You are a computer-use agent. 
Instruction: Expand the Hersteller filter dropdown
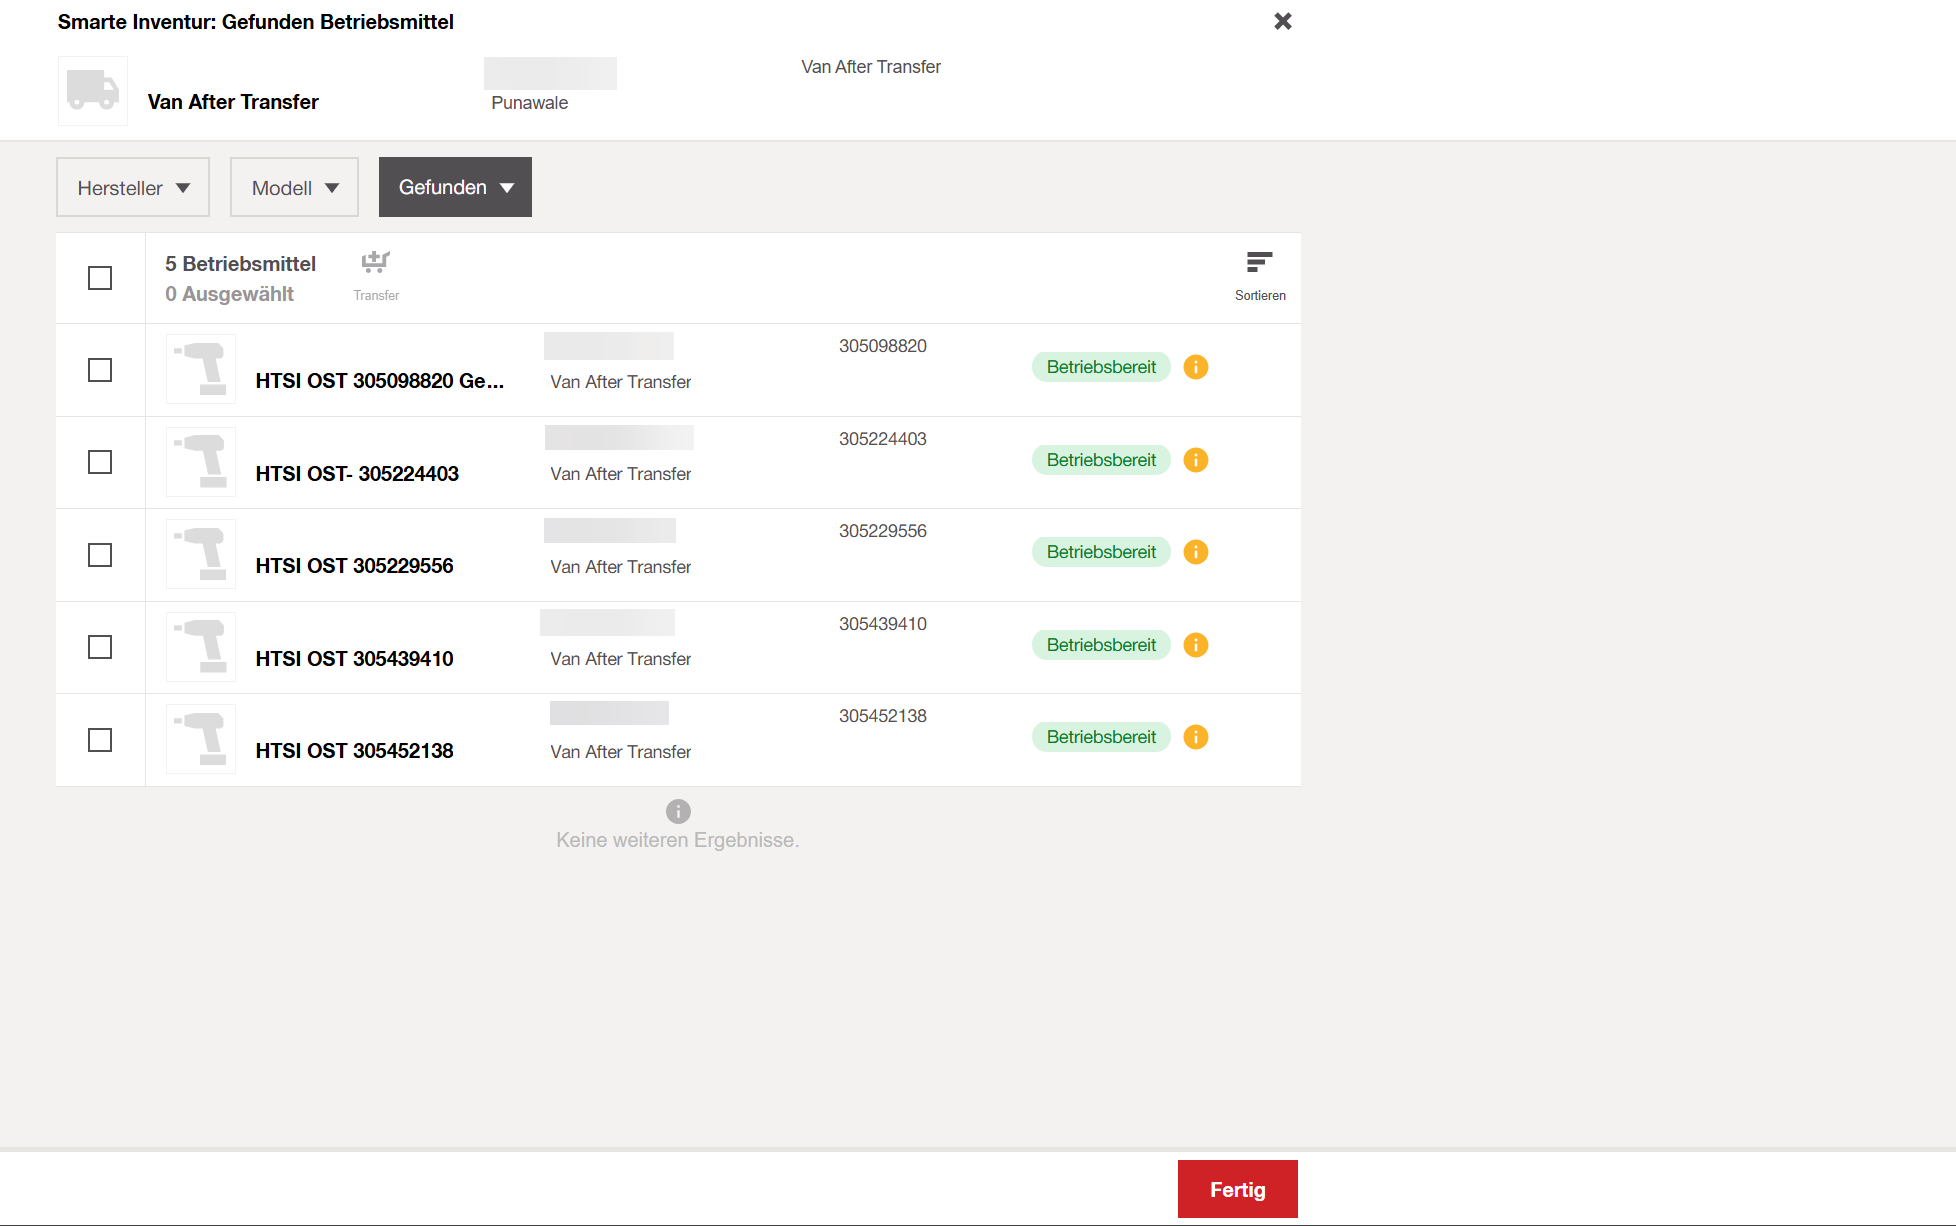(x=133, y=187)
